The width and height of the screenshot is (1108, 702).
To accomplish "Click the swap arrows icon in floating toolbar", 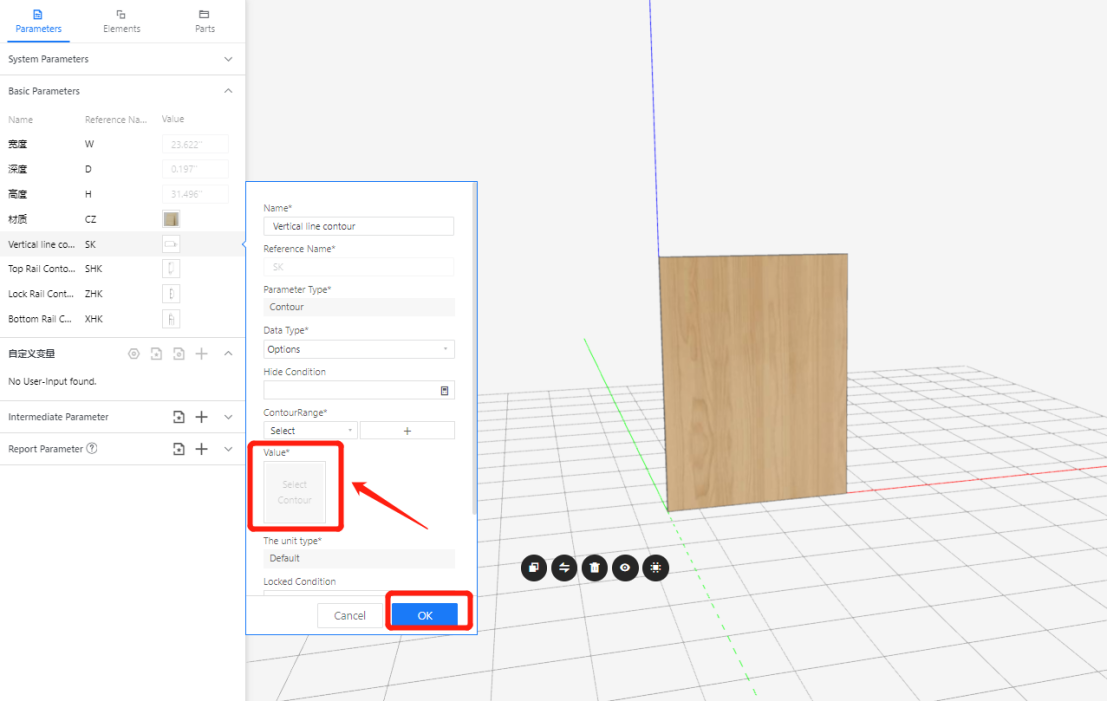I will click(564, 568).
